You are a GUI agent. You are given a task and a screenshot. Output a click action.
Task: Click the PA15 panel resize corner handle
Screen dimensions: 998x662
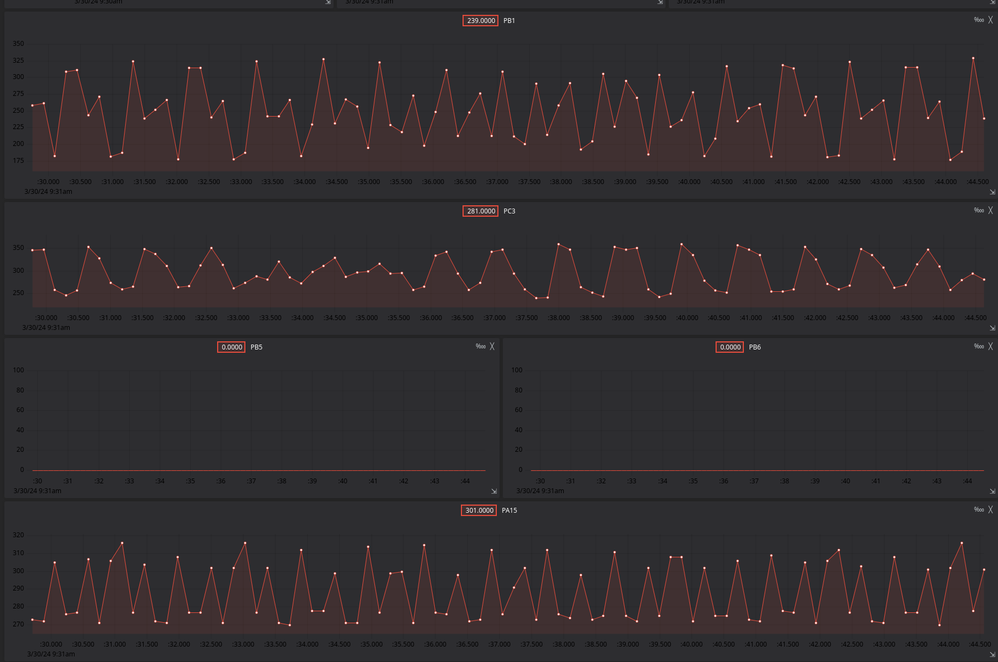pos(992,654)
